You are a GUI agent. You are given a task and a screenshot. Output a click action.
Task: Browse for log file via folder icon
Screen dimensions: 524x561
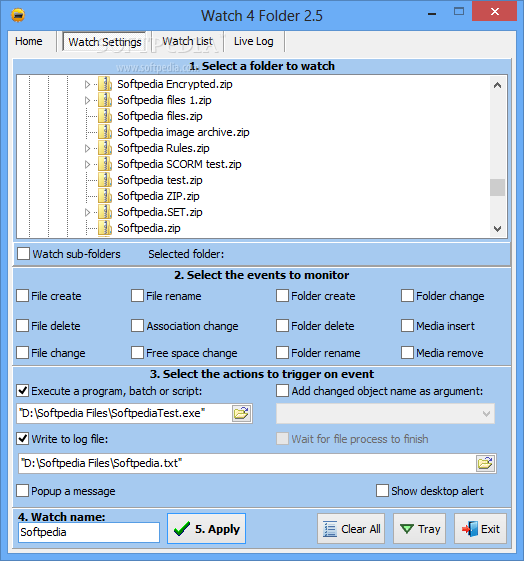tap(486, 464)
